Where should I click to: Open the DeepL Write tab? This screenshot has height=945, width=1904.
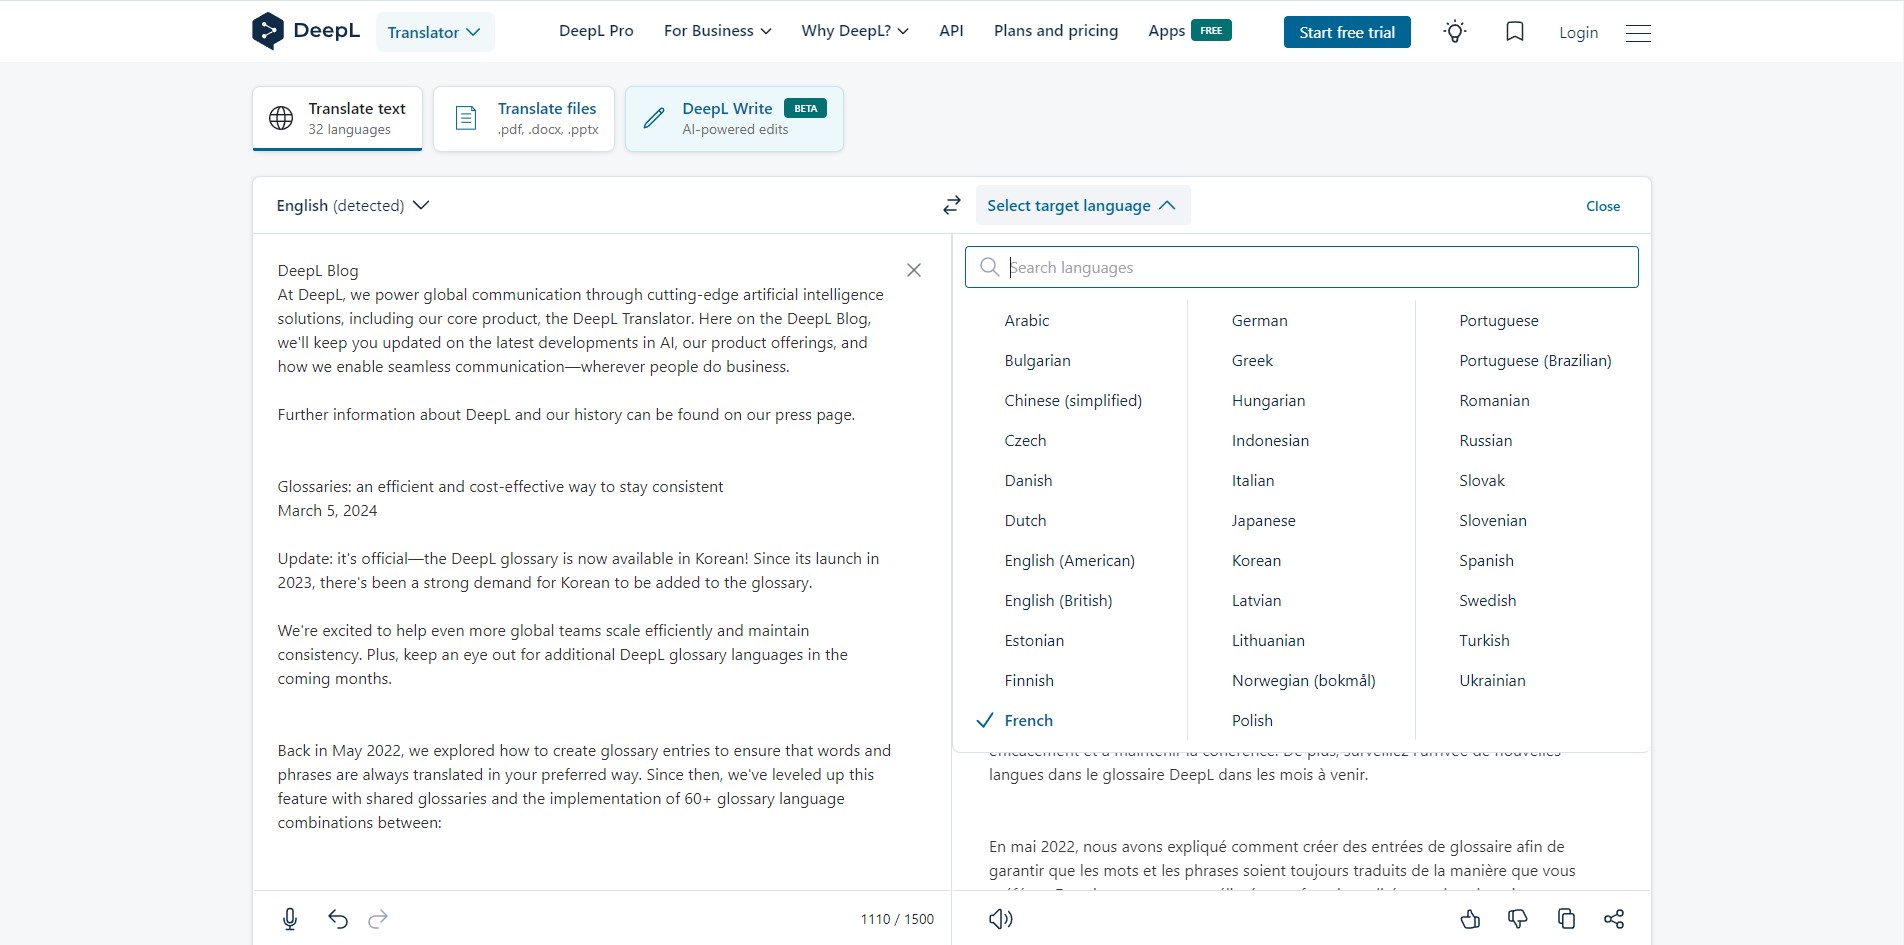click(x=734, y=118)
